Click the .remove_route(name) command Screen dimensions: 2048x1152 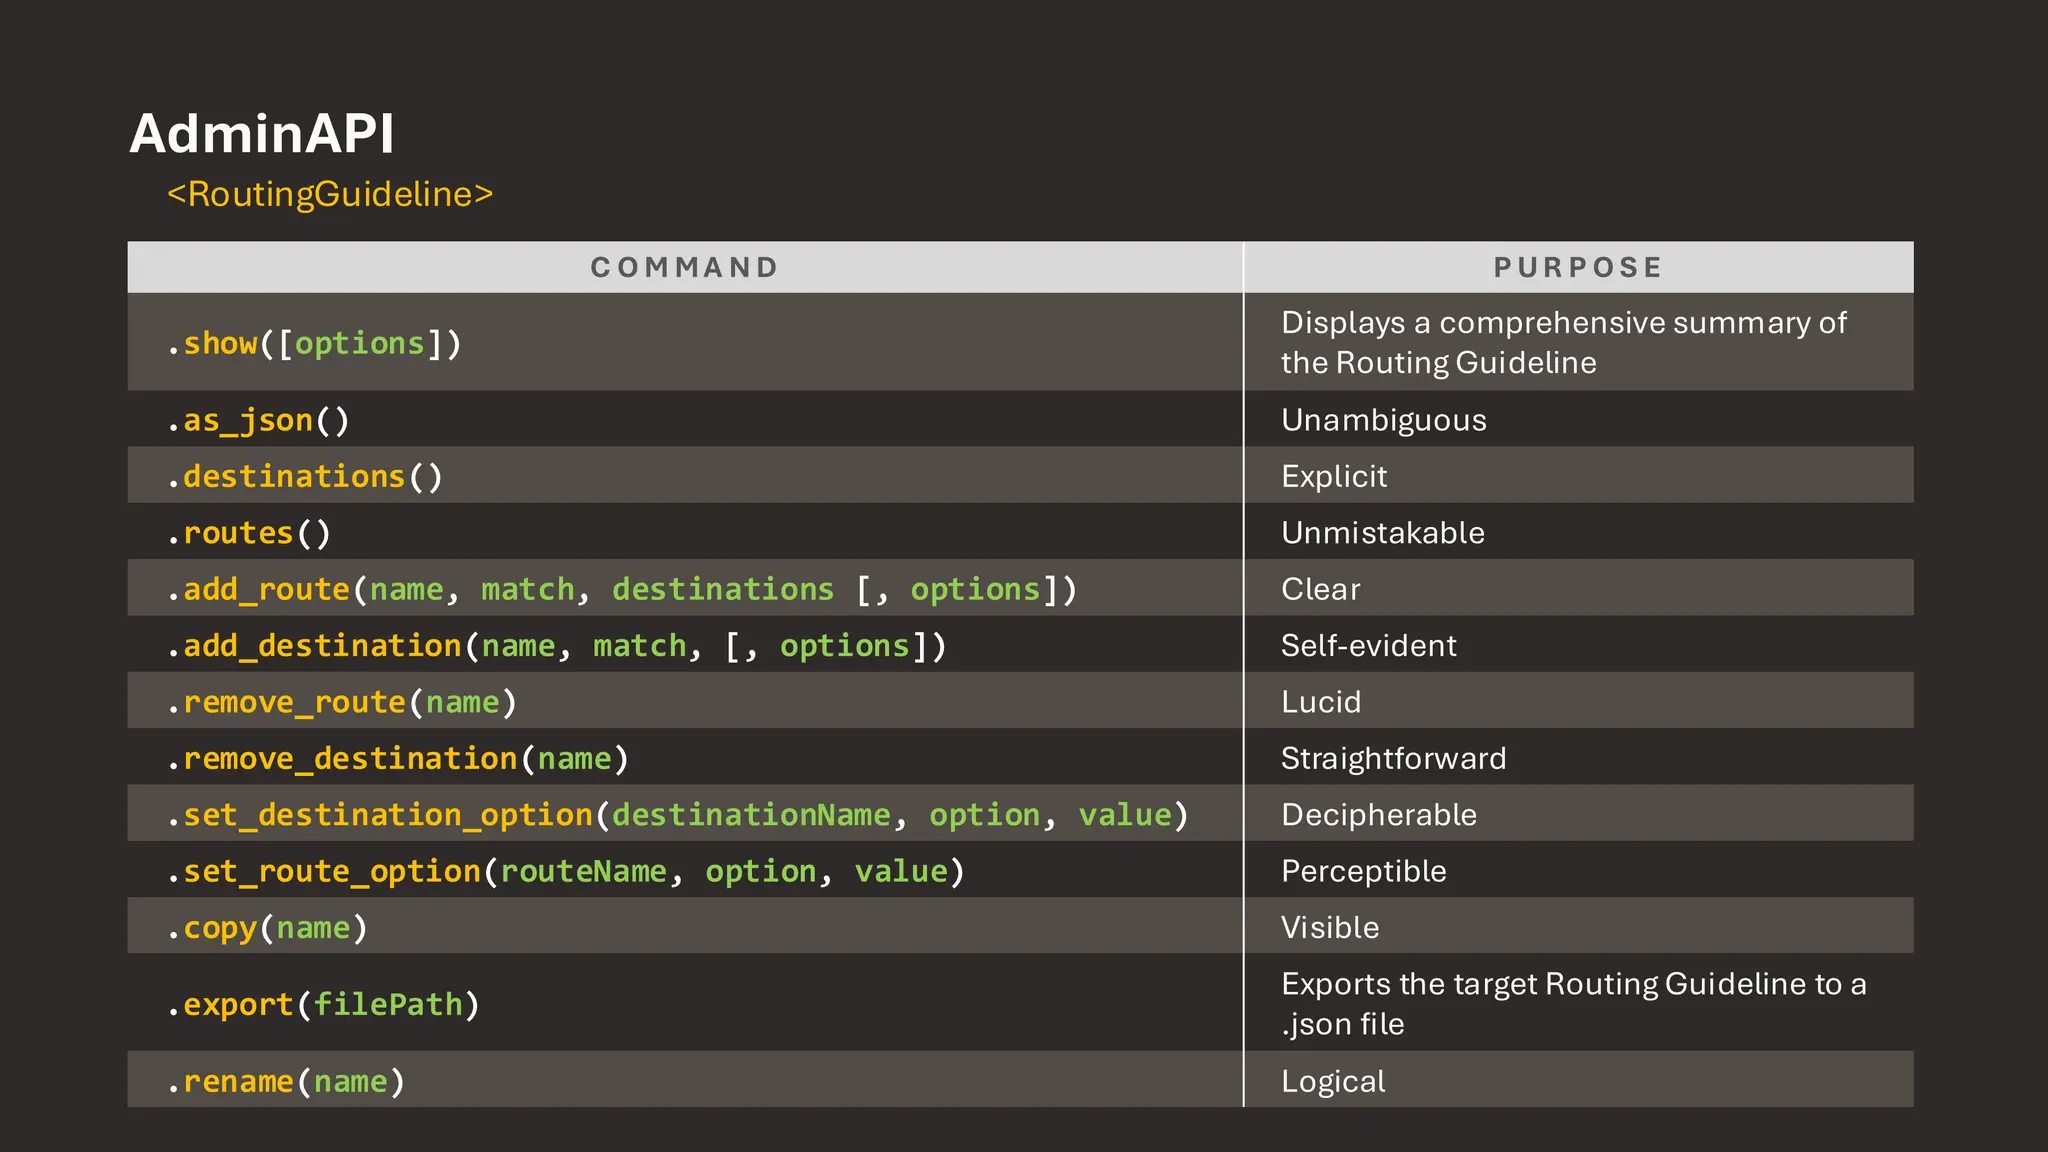click(342, 702)
